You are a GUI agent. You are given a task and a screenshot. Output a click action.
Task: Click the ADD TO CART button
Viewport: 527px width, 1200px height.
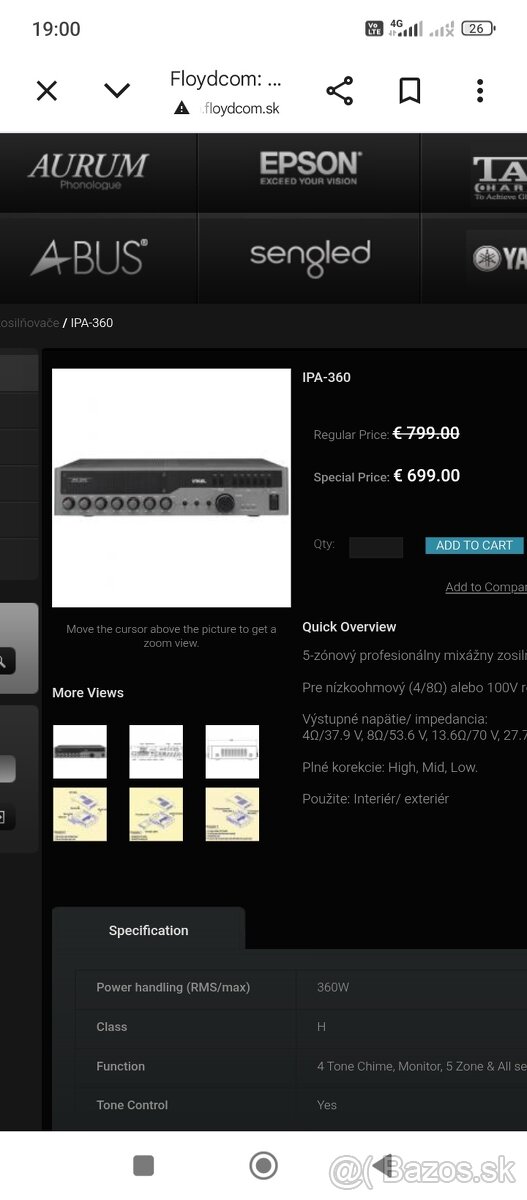pyautogui.click(x=474, y=545)
